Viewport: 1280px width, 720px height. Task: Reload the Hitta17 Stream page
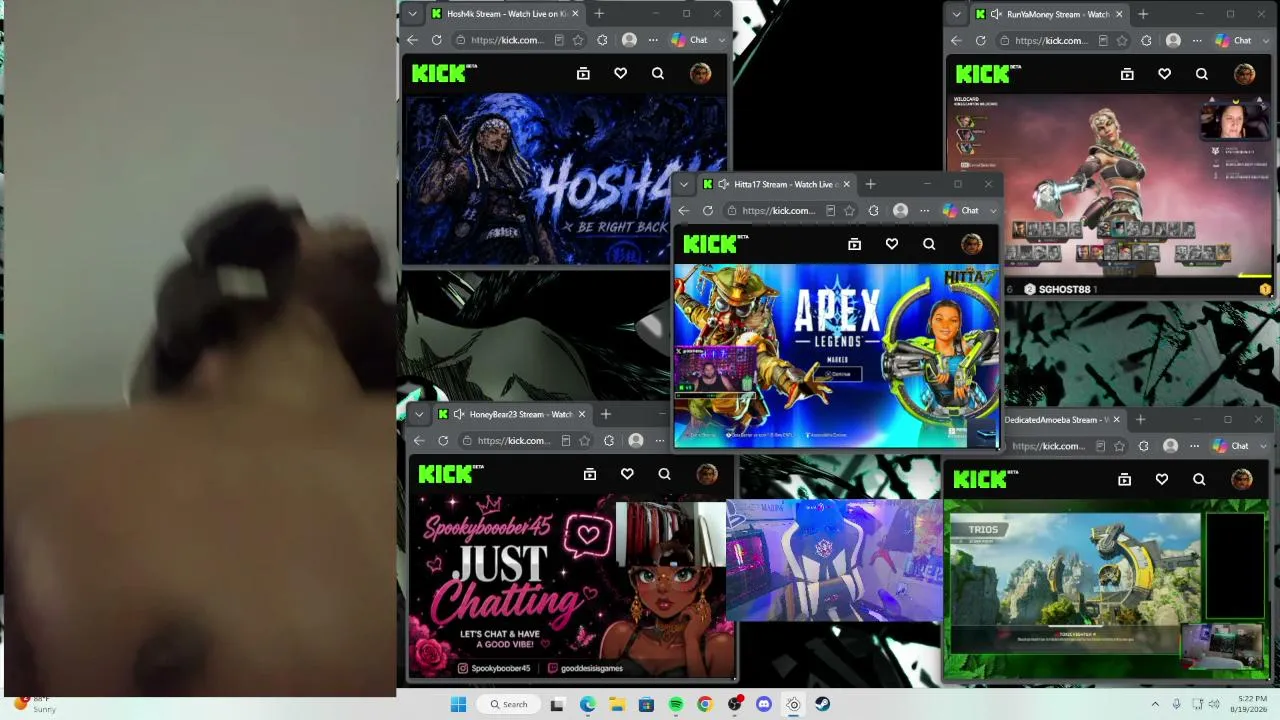point(708,210)
